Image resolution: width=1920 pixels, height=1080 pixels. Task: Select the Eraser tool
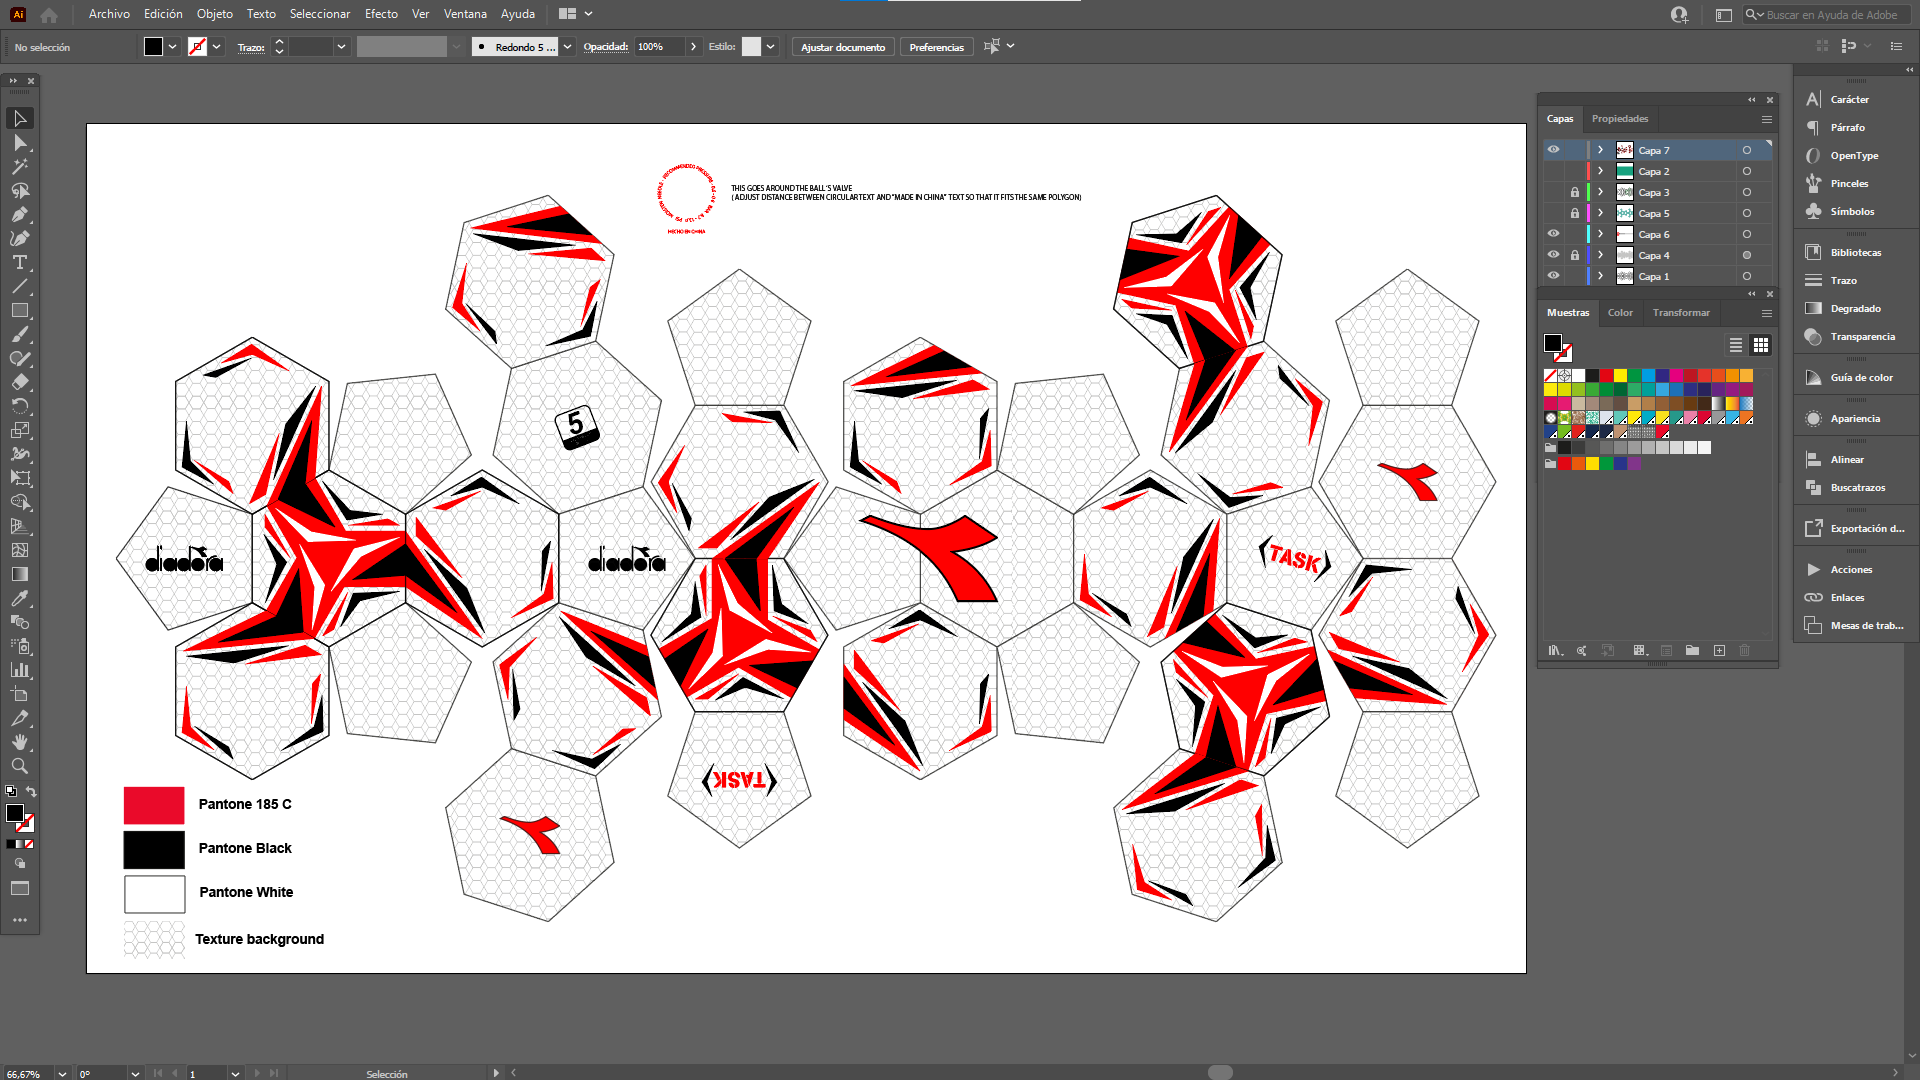click(19, 382)
